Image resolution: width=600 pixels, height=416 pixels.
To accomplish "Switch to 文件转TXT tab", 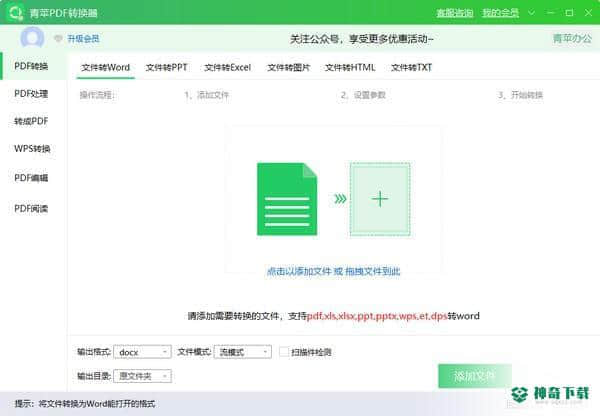I will pos(411,68).
